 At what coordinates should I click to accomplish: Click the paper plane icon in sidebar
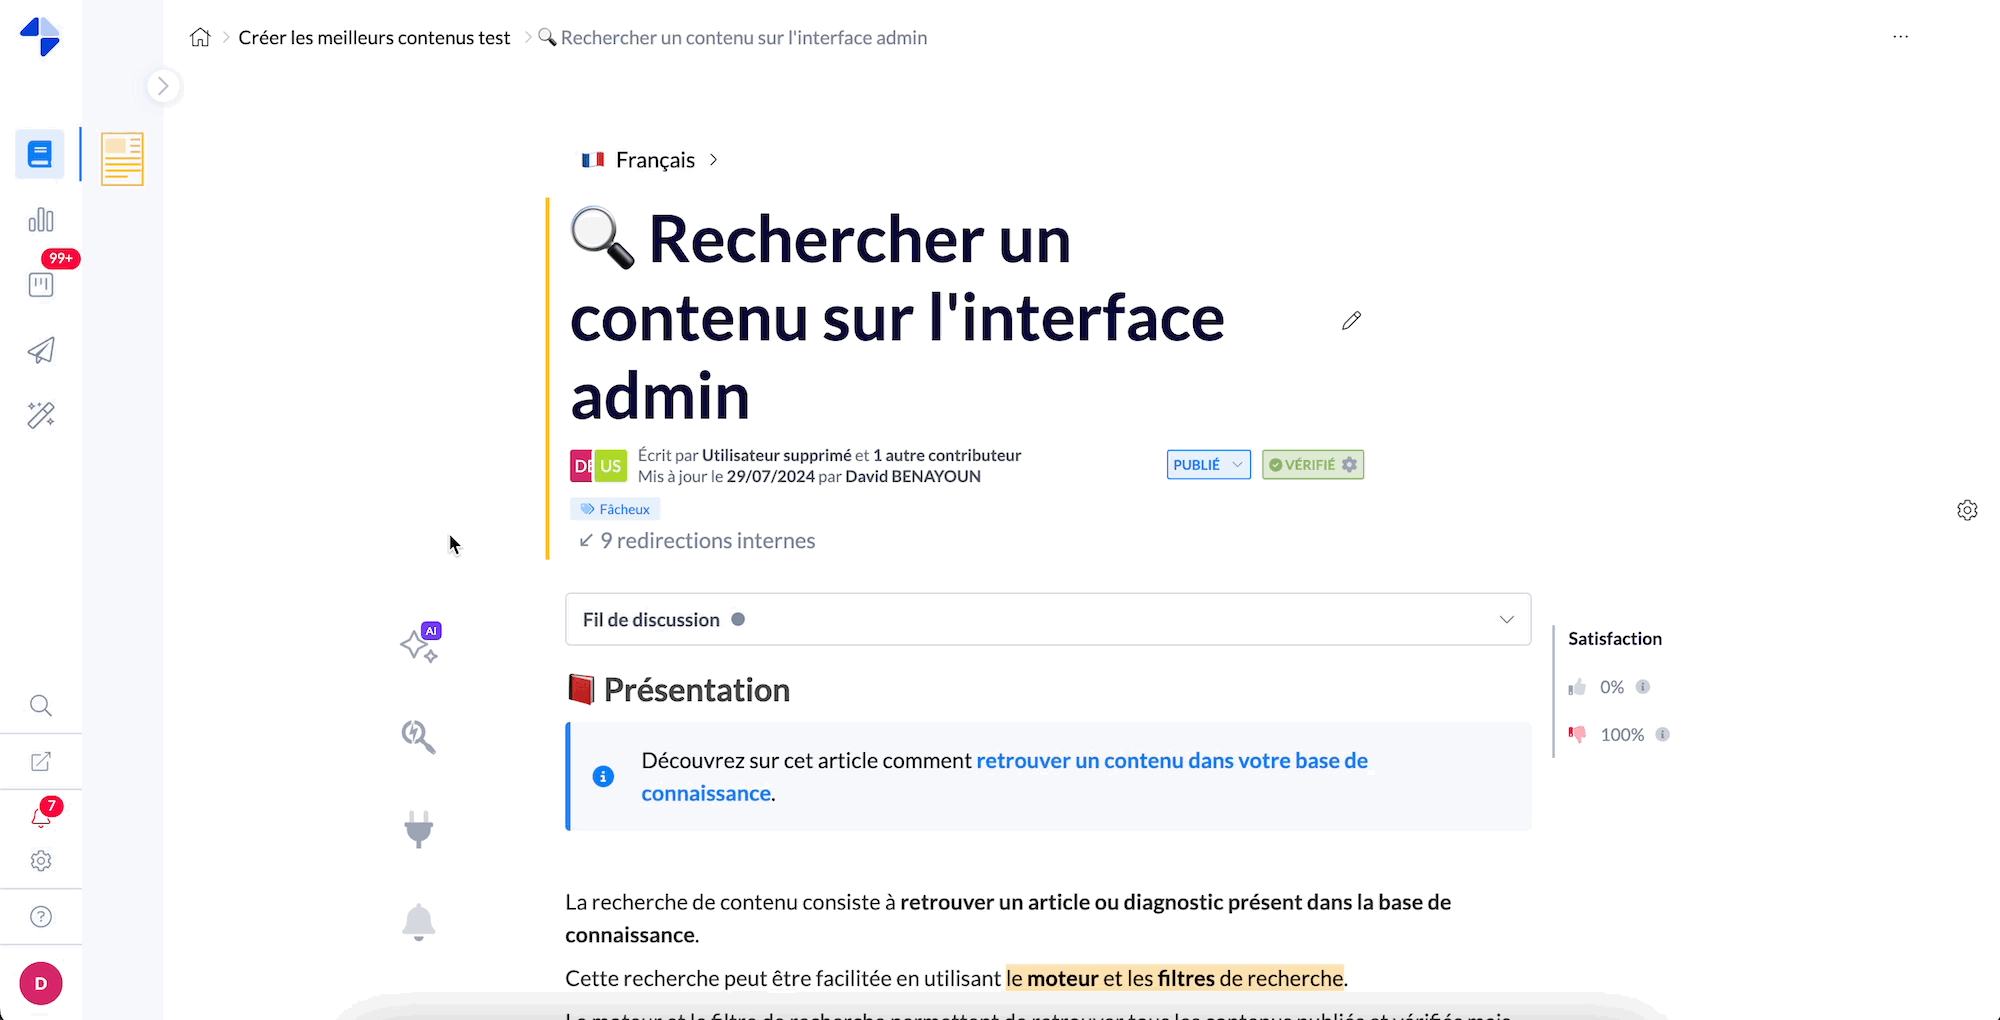[x=41, y=350]
